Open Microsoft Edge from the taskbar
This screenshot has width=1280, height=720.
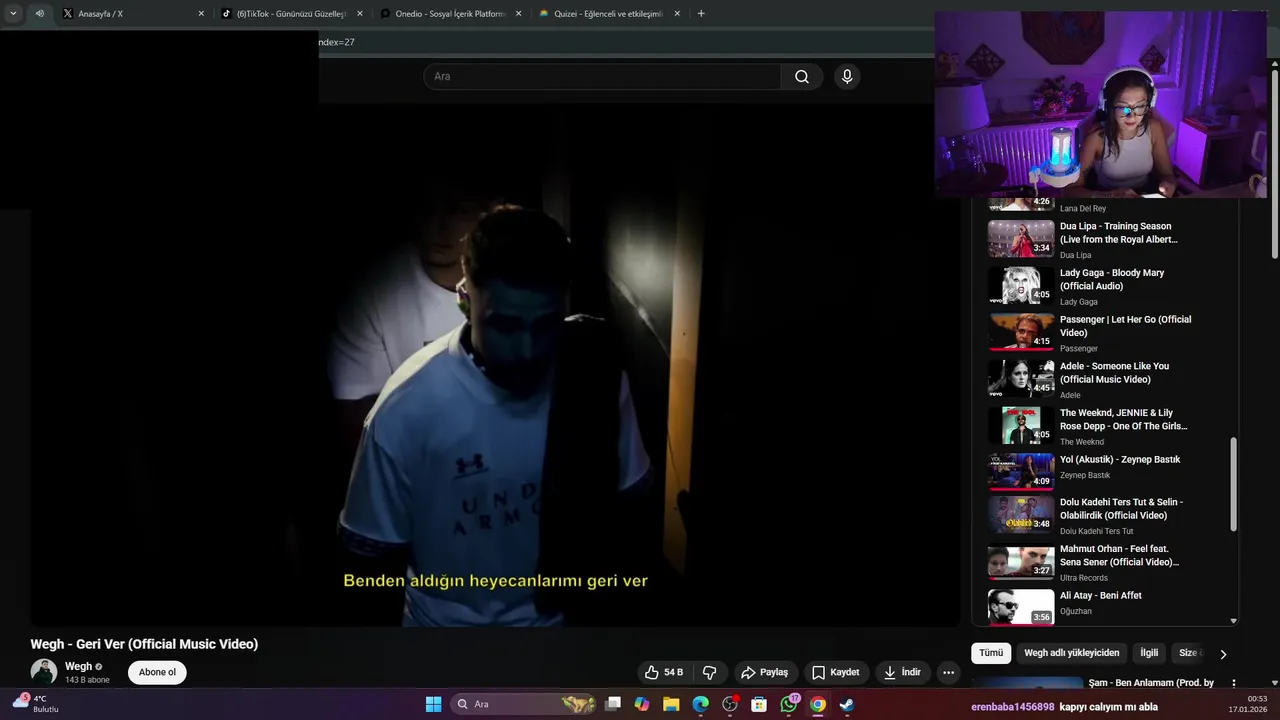coord(700,704)
